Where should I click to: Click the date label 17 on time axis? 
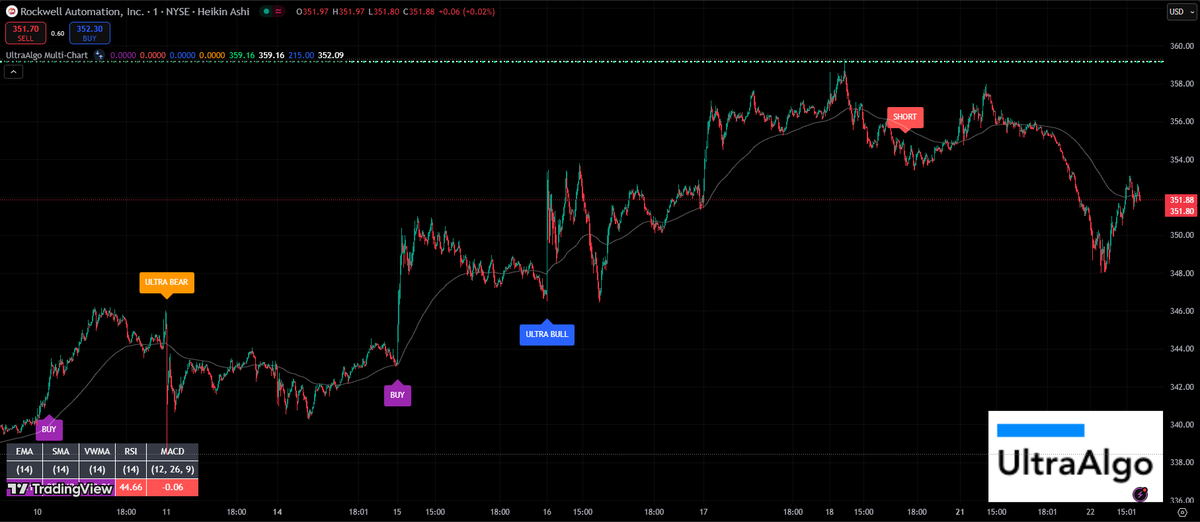pos(703,511)
